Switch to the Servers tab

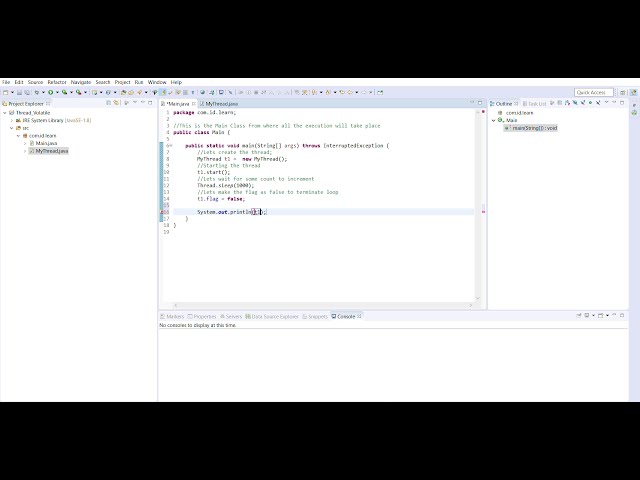pos(231,316)
